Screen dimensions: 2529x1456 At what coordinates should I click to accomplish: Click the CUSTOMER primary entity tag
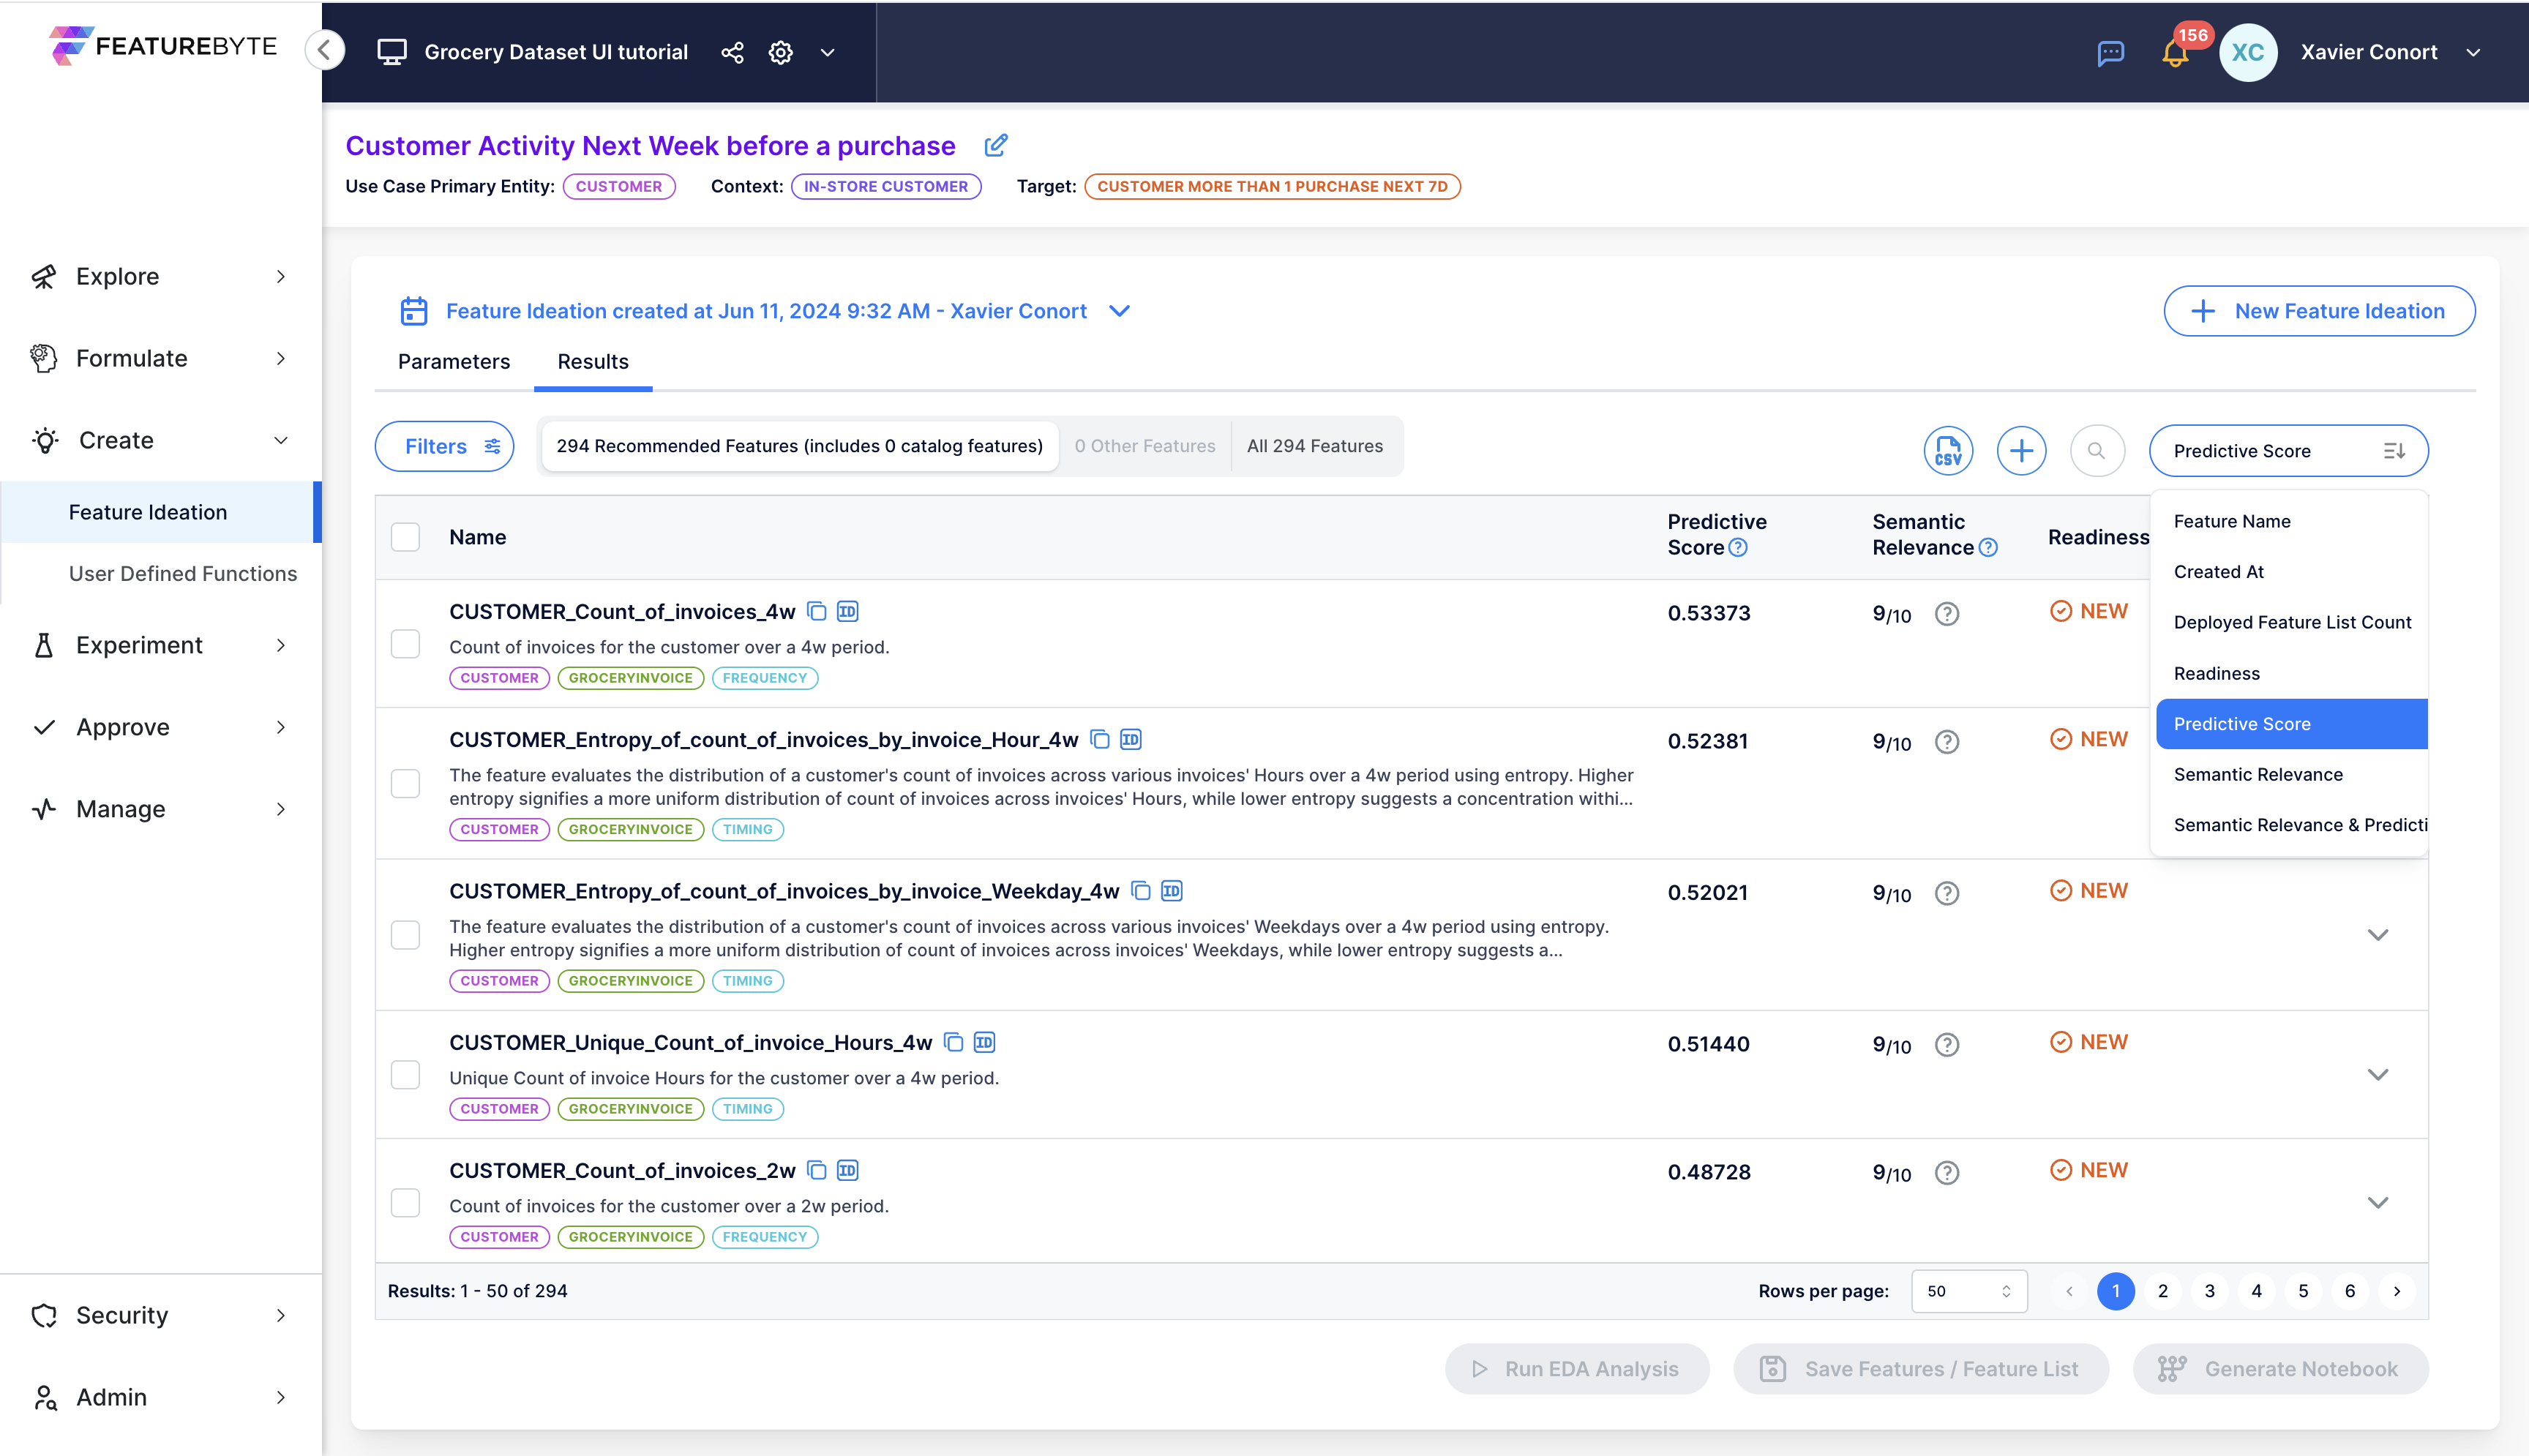coord(619,186)
